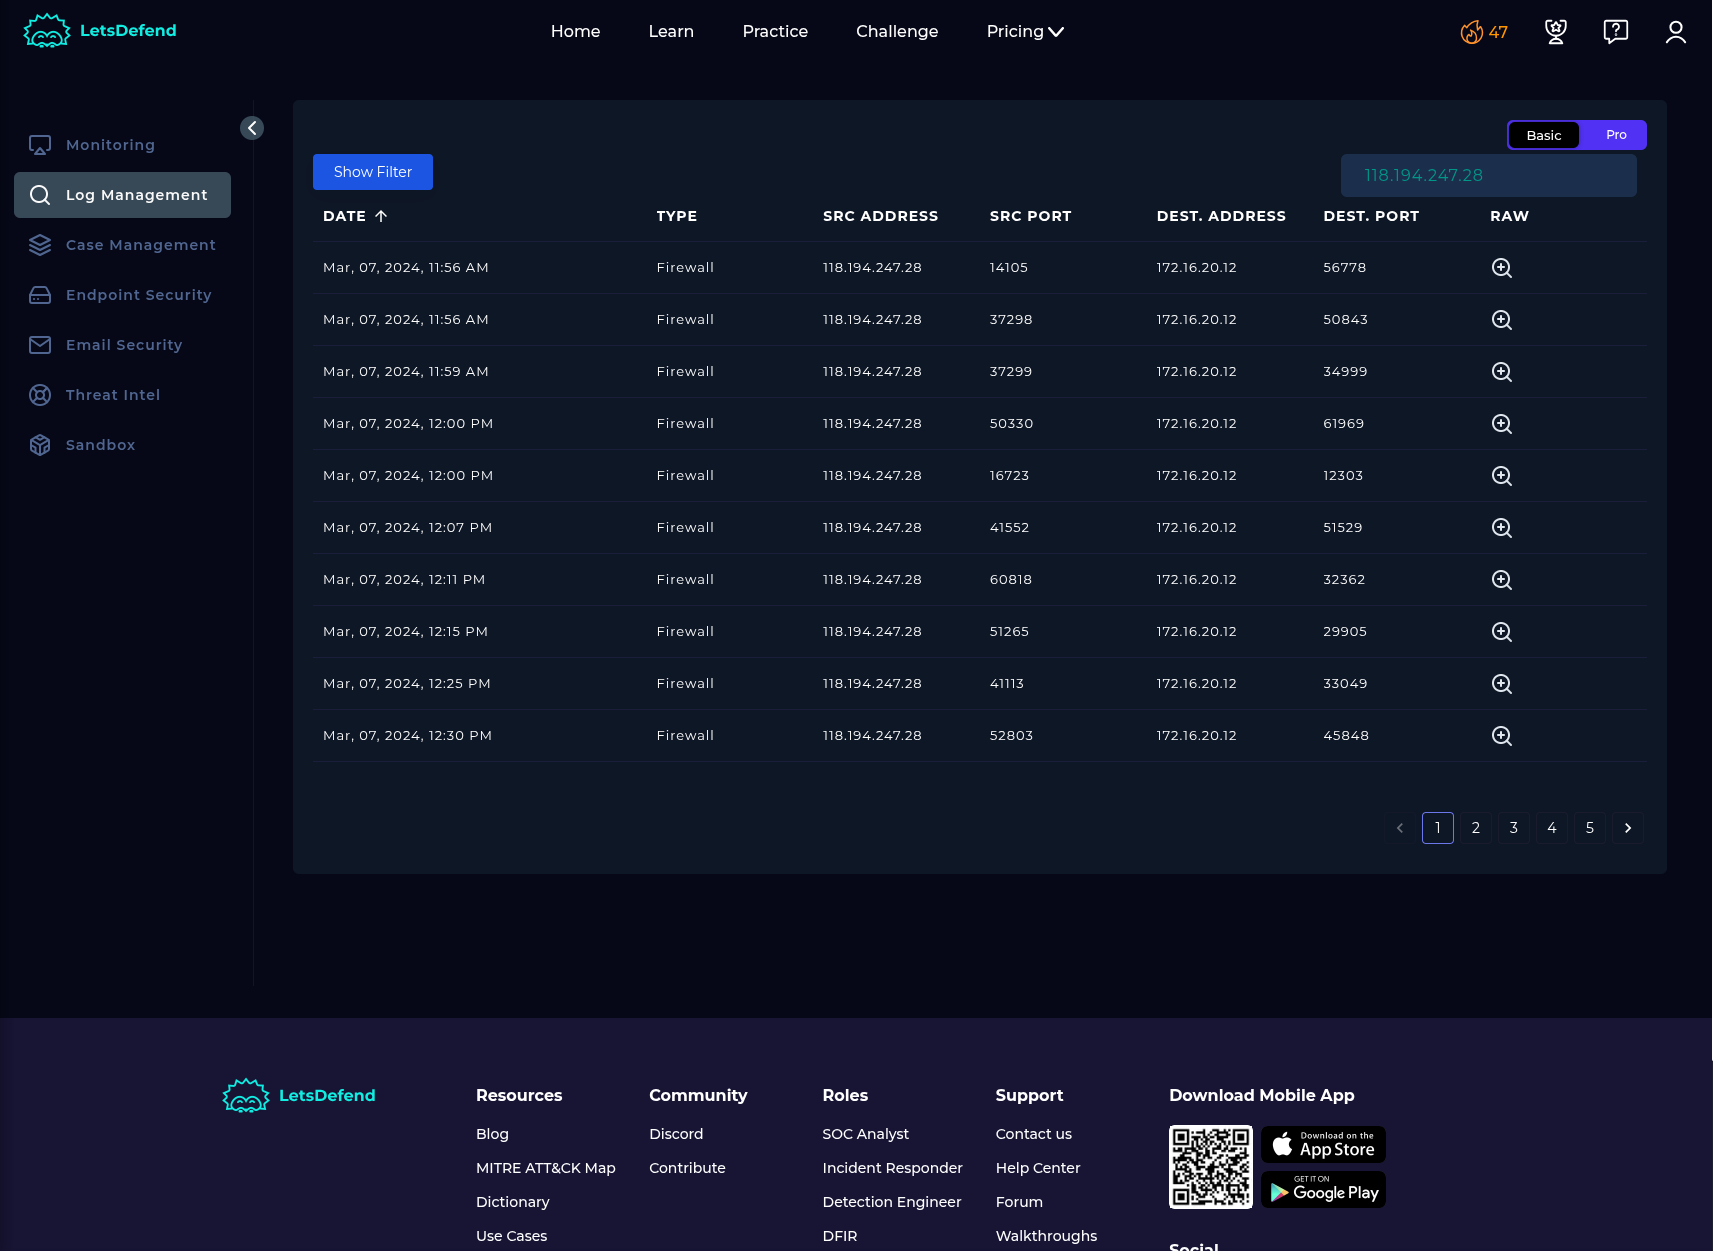
Task: Click the DEST. PORT column header
Action: (x=1371, y=216)
